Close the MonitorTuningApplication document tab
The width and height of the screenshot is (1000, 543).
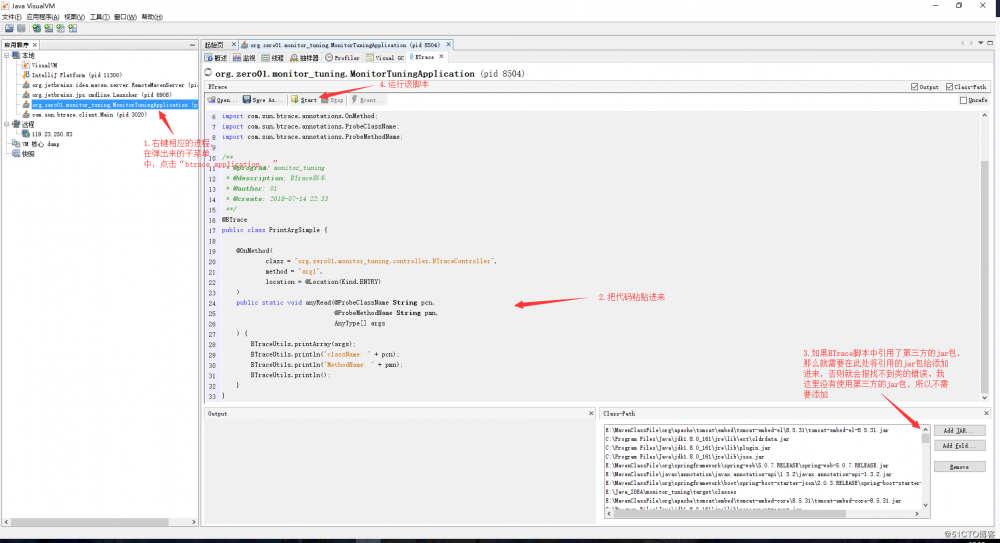pos(448,45)
